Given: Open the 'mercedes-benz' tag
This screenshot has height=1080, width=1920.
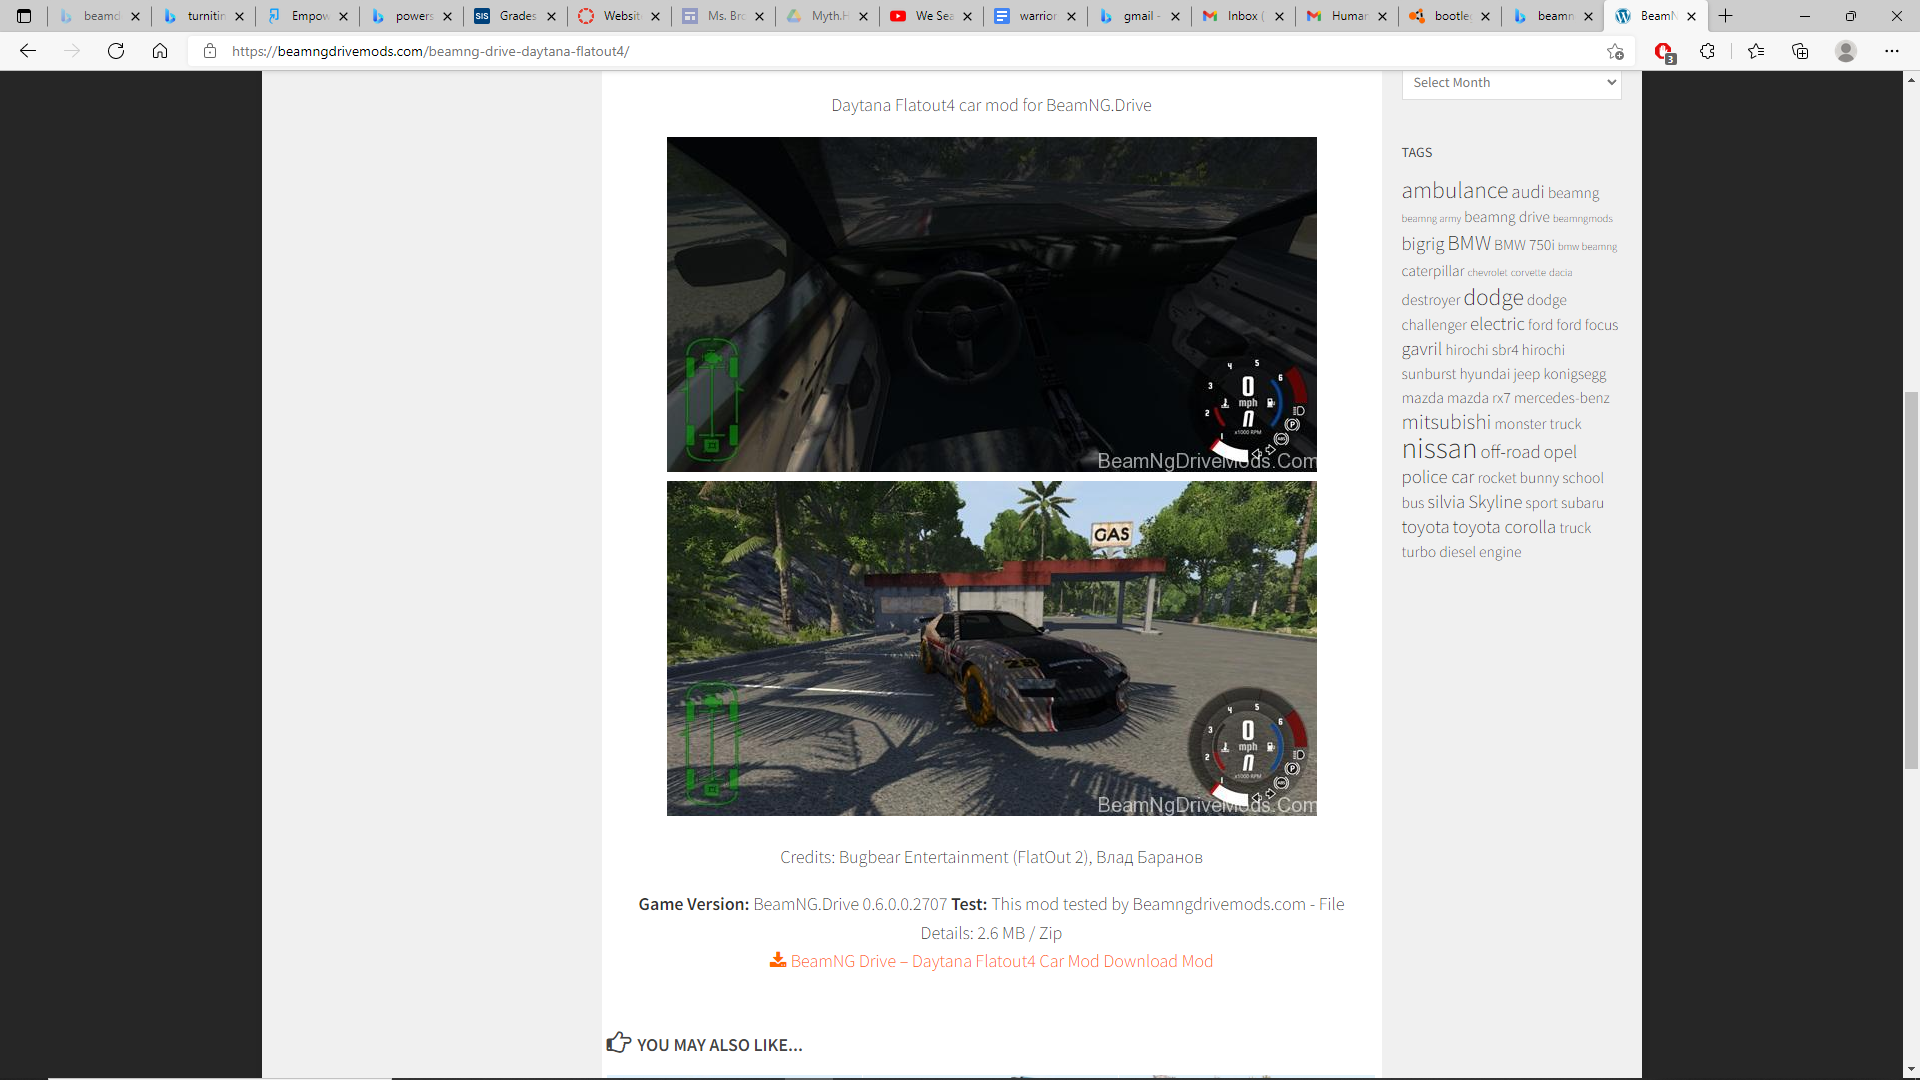Looking at the screenshot, I should 1561,398.
